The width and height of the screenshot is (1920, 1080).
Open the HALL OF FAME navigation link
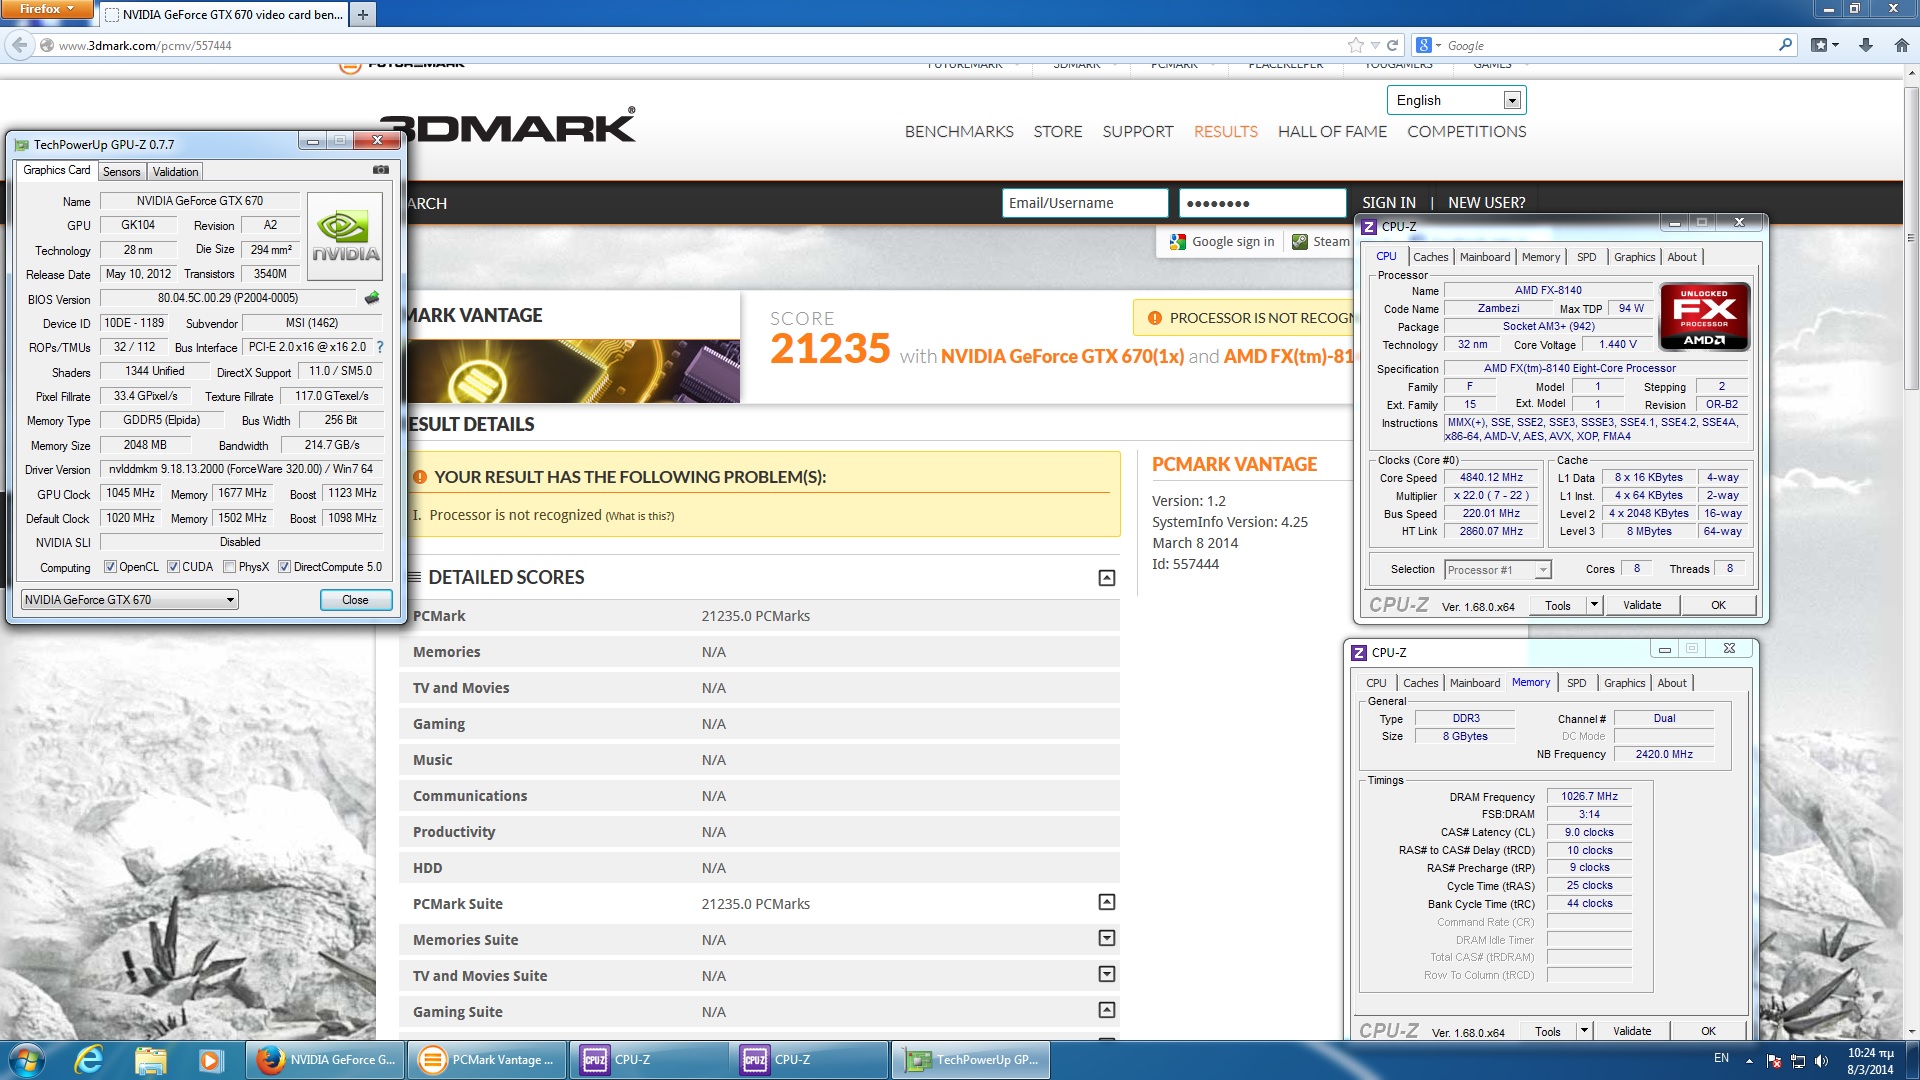click(x=1332, y=131)
